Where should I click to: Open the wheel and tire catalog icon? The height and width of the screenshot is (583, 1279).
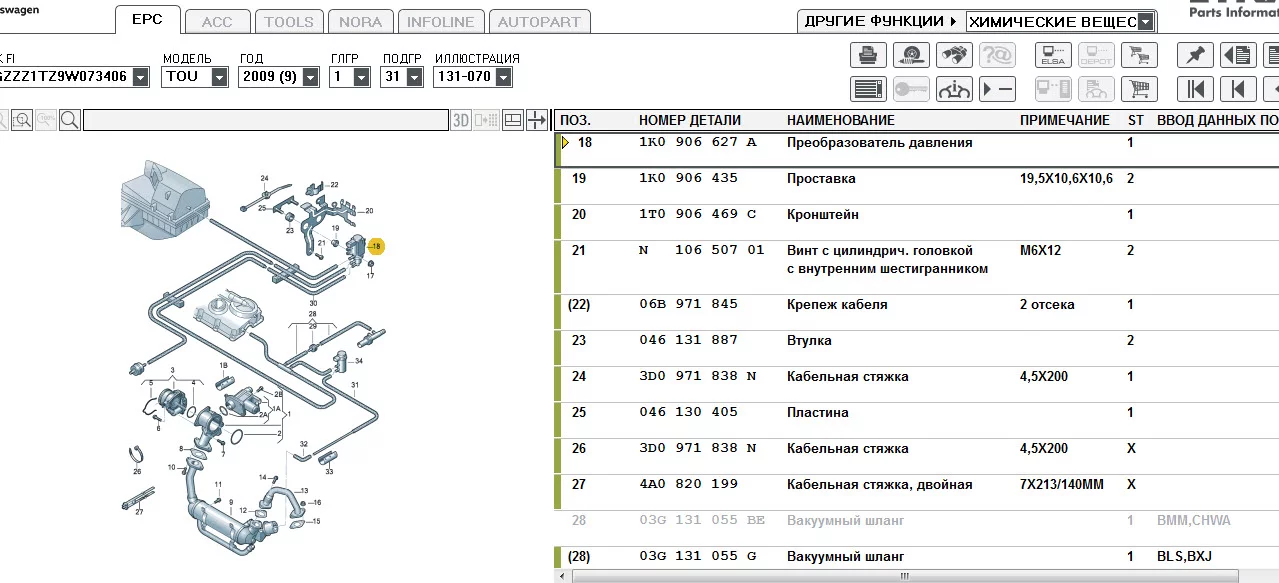(x=911, y=55)
